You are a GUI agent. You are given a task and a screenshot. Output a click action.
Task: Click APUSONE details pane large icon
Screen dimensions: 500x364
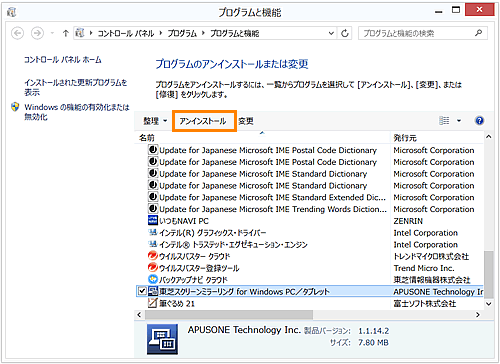click(x=162, y=339)
